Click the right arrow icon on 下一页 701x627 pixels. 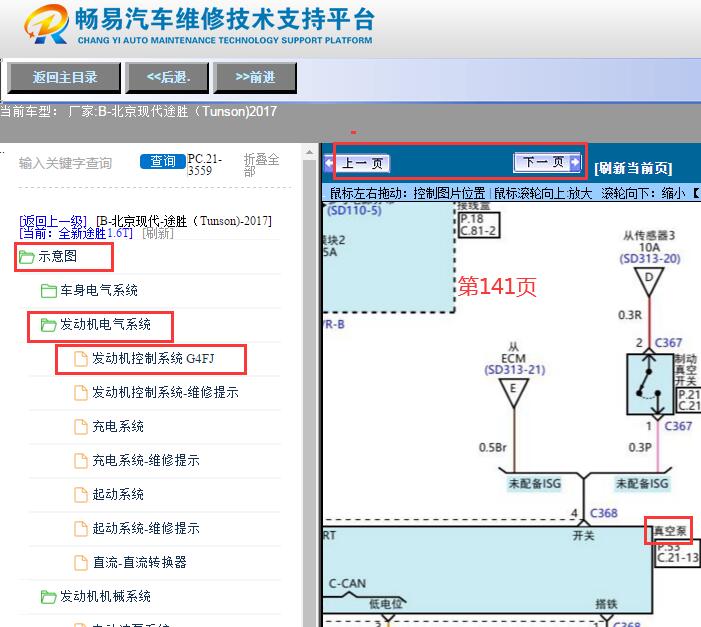coord(575,162)
